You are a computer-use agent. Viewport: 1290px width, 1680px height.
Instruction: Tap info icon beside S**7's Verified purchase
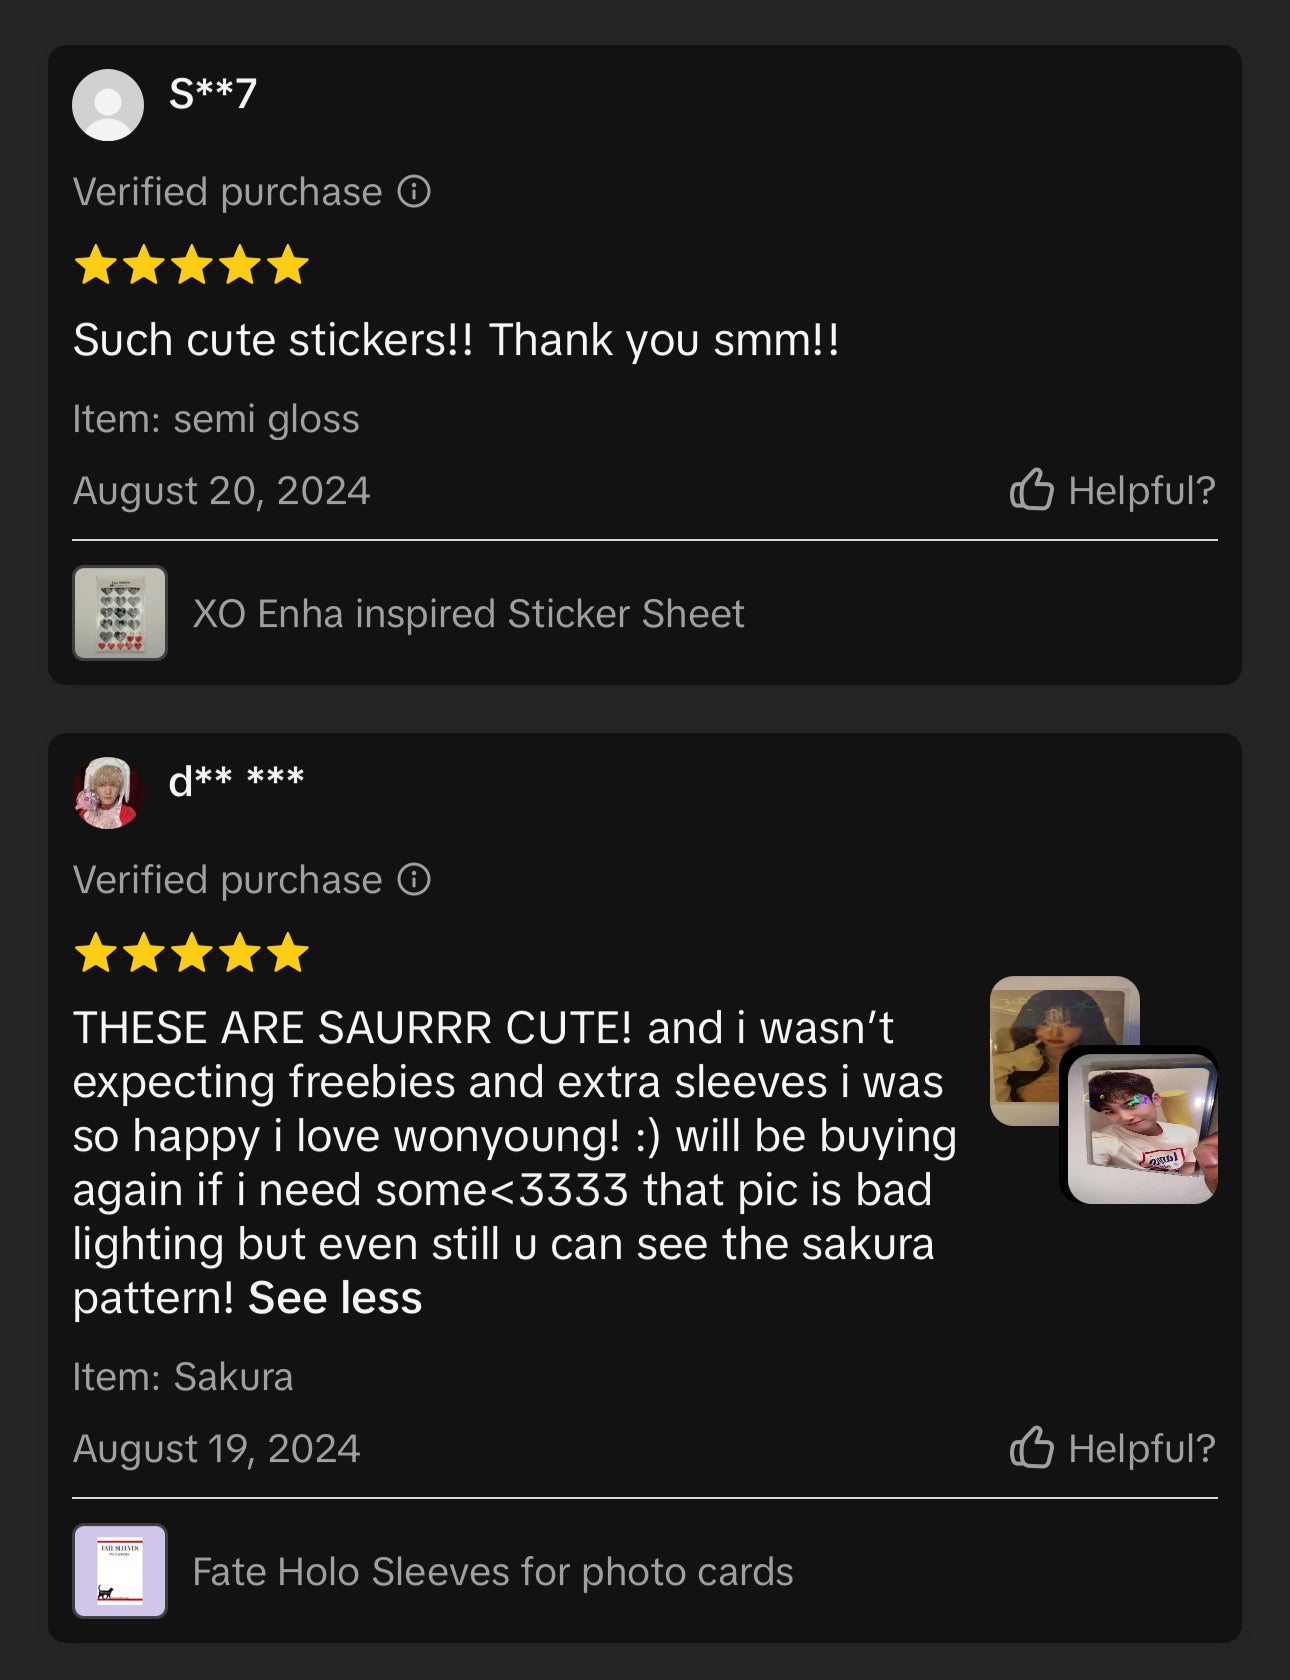[x=414, y=191]
